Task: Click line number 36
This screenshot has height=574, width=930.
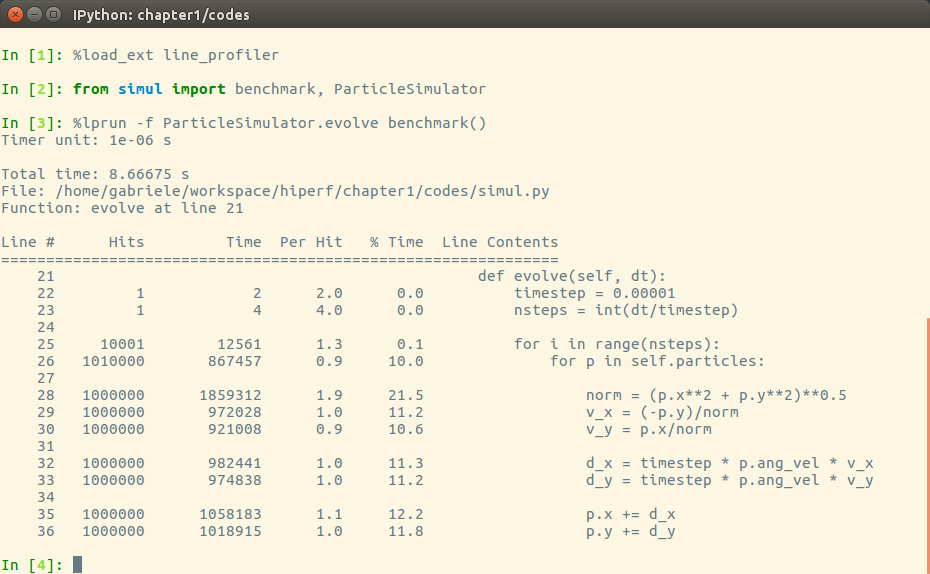Action: pos(46,531)
